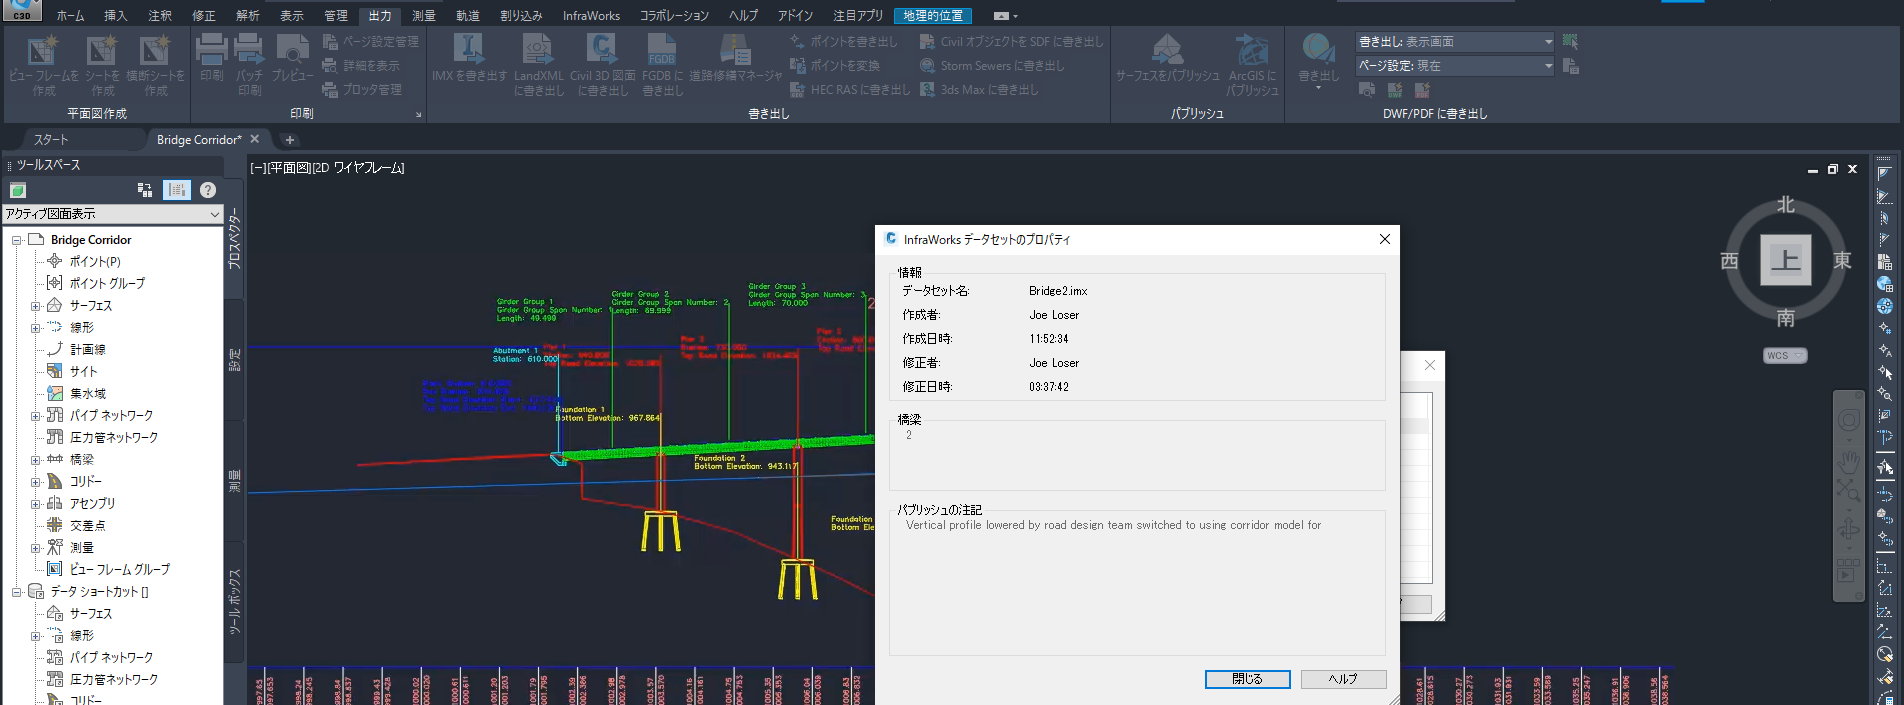This screenshot has width=1904, height=705.
Task: Open the 地理的位置 ribbon tab
Action: (x=933, y=15)
